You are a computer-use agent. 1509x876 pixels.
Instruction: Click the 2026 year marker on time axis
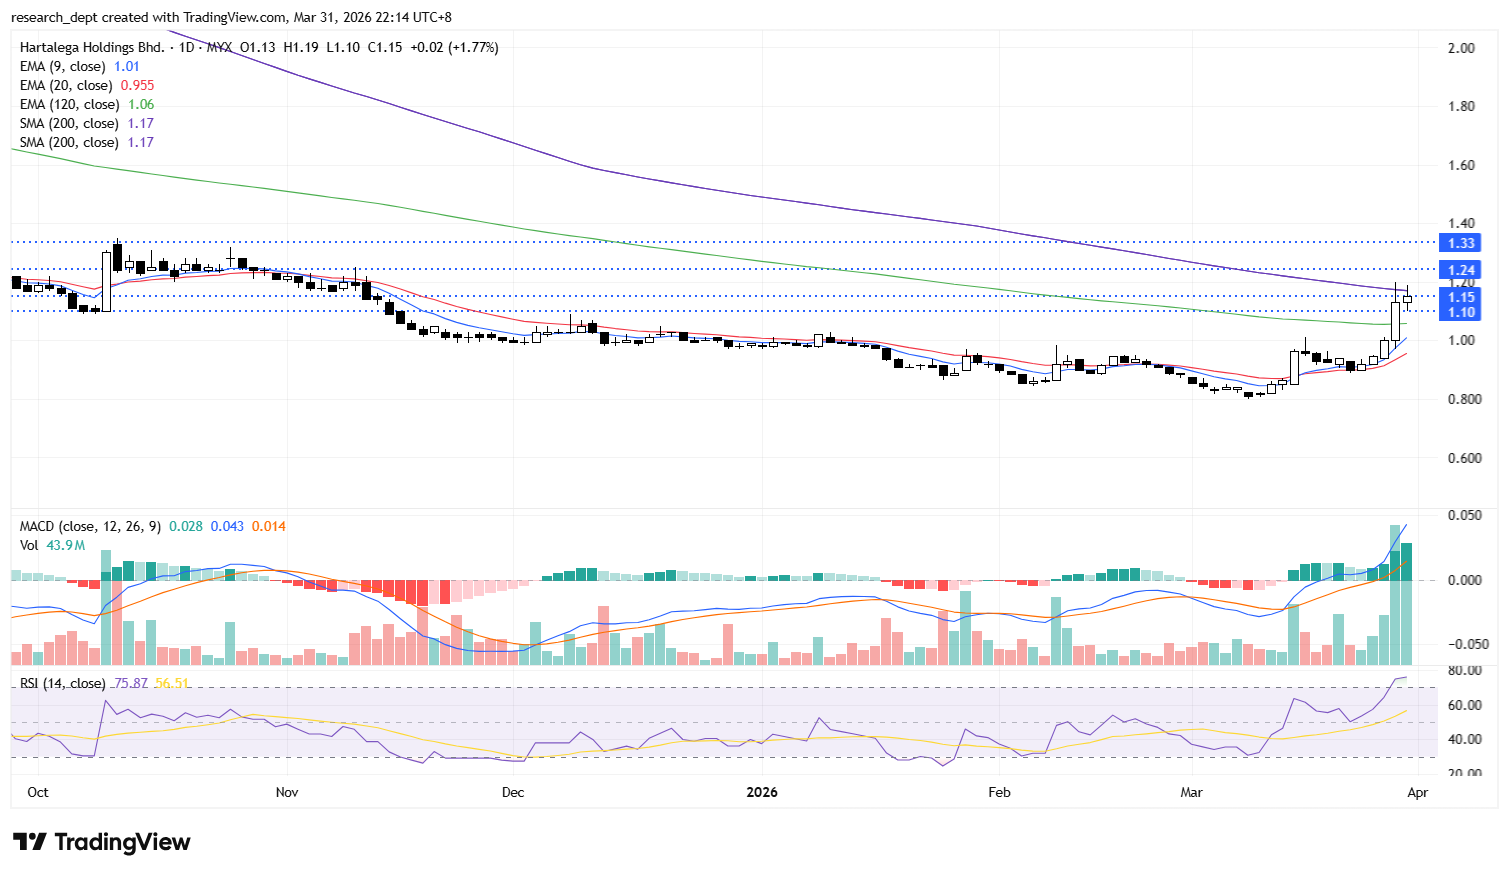(761, 792)
